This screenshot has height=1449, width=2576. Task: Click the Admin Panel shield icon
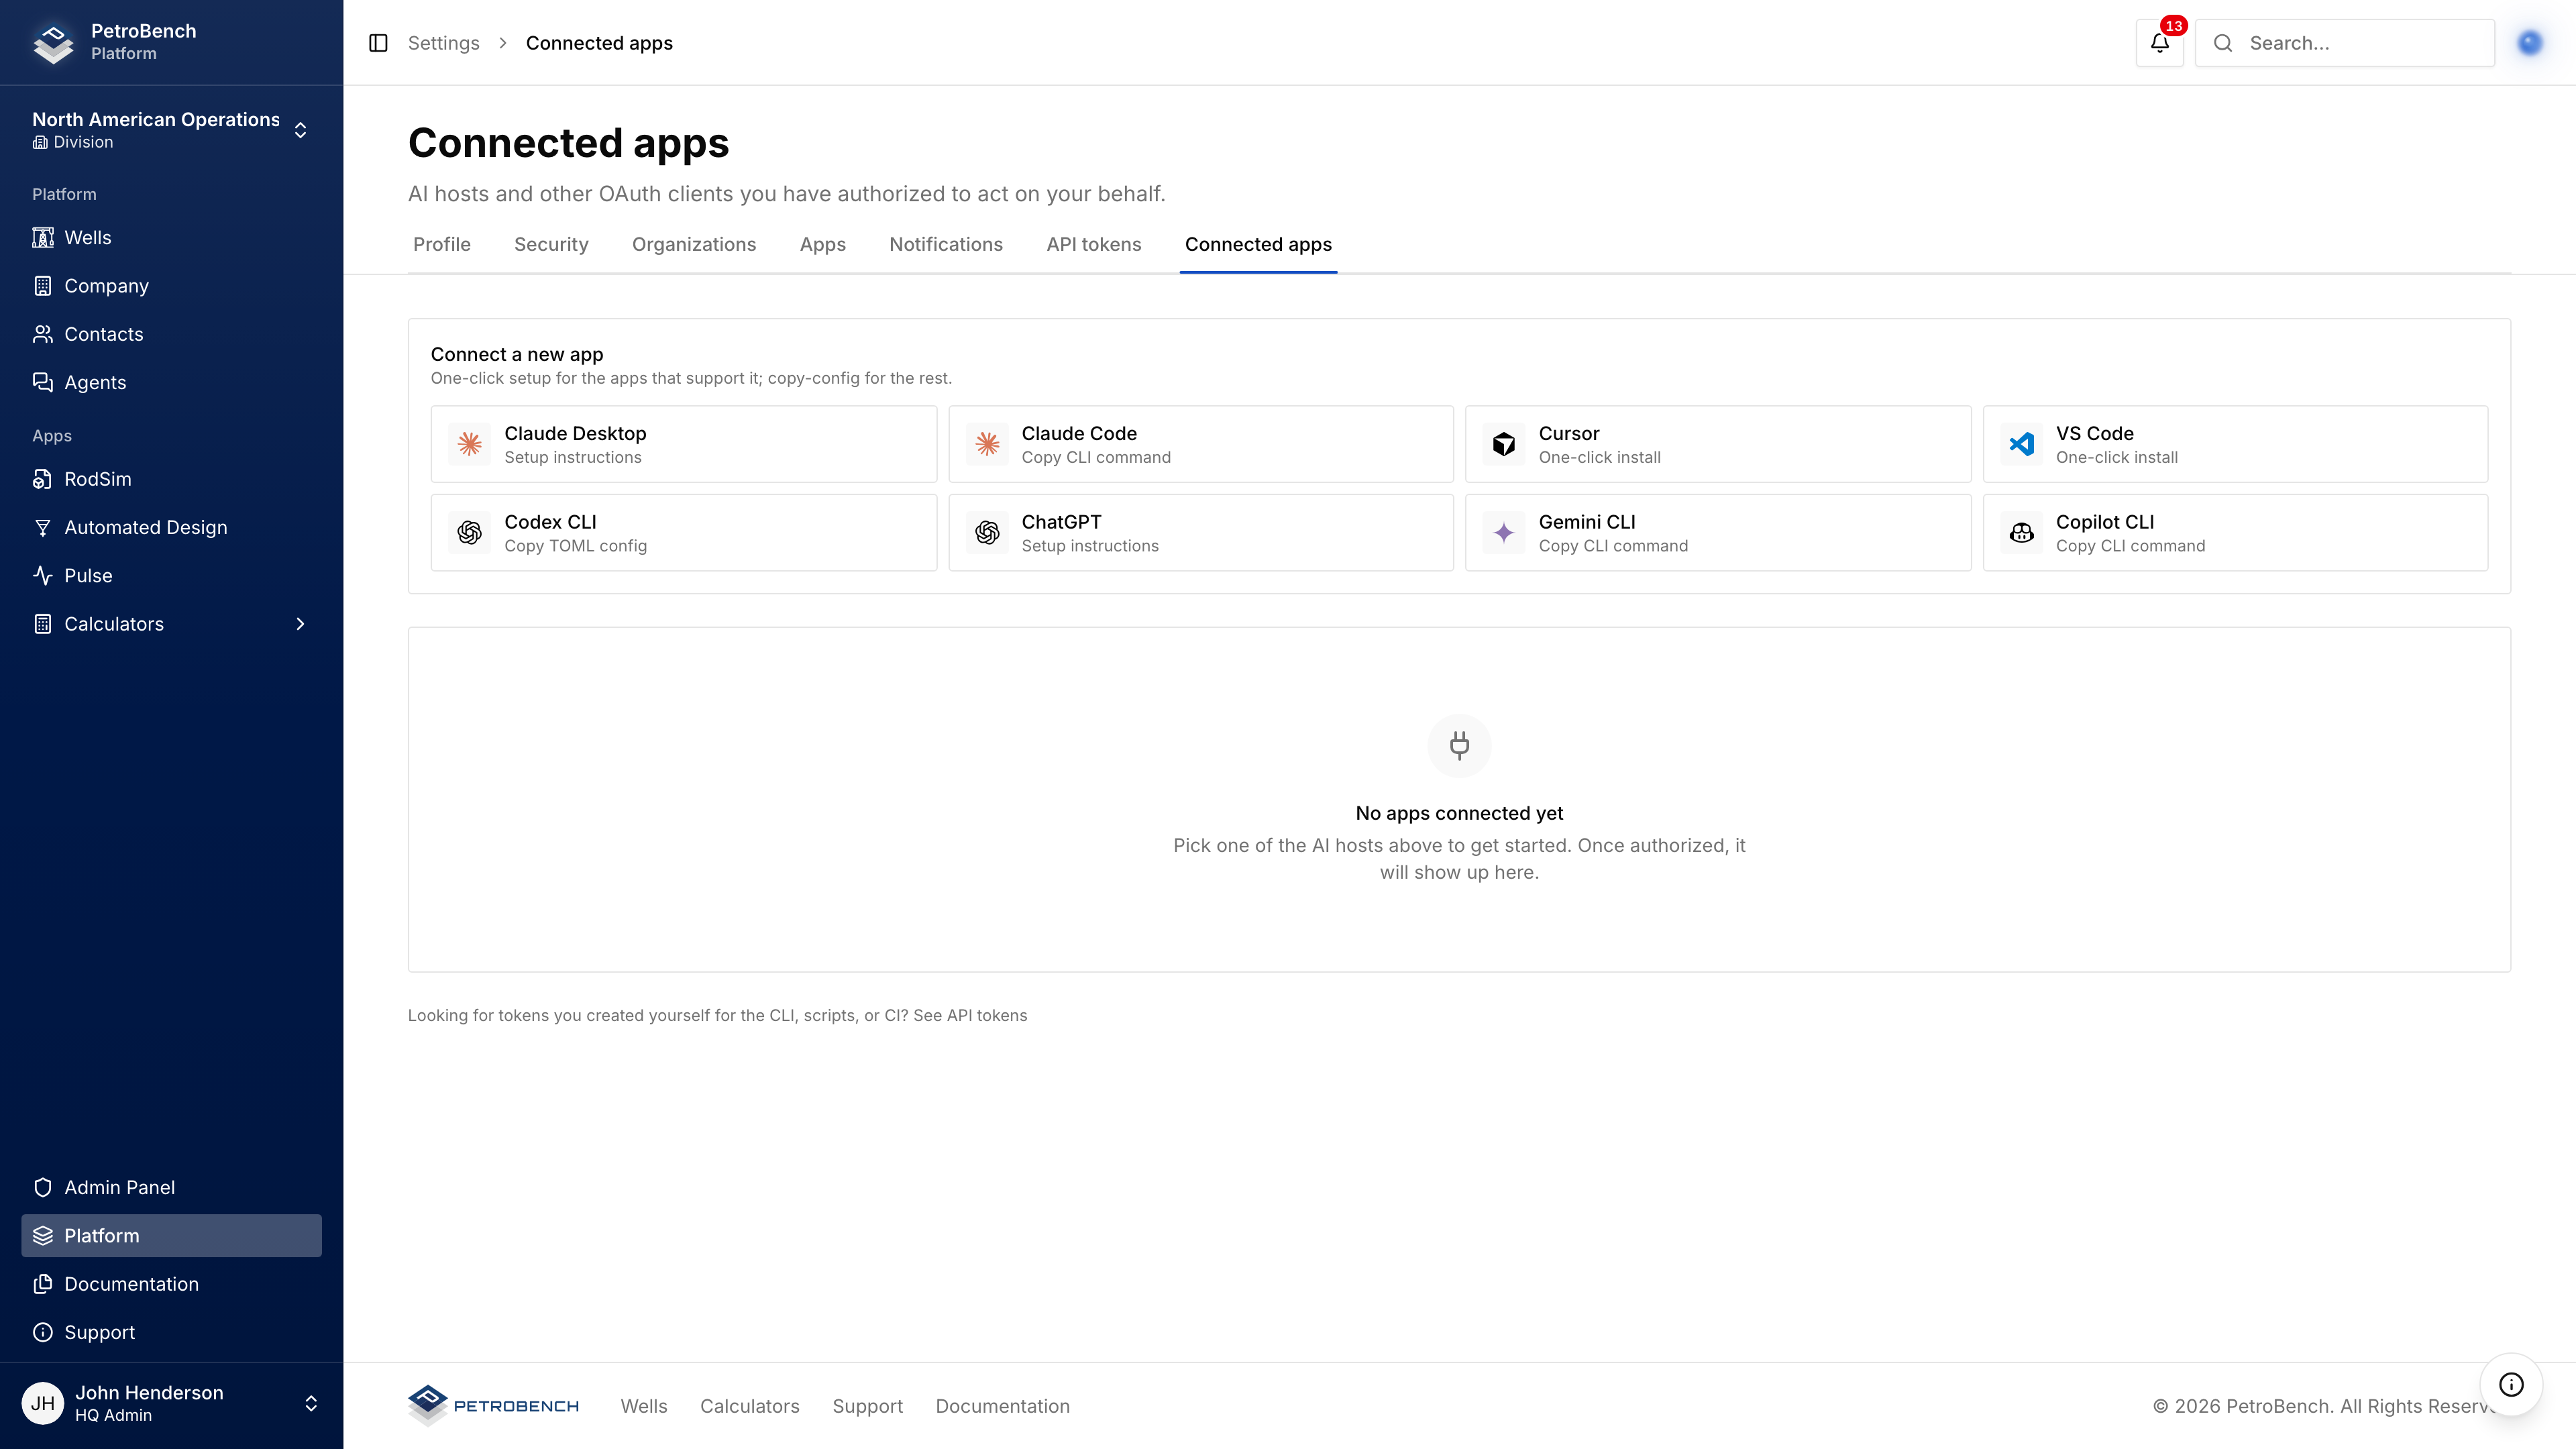click(x=43, y=1188)
